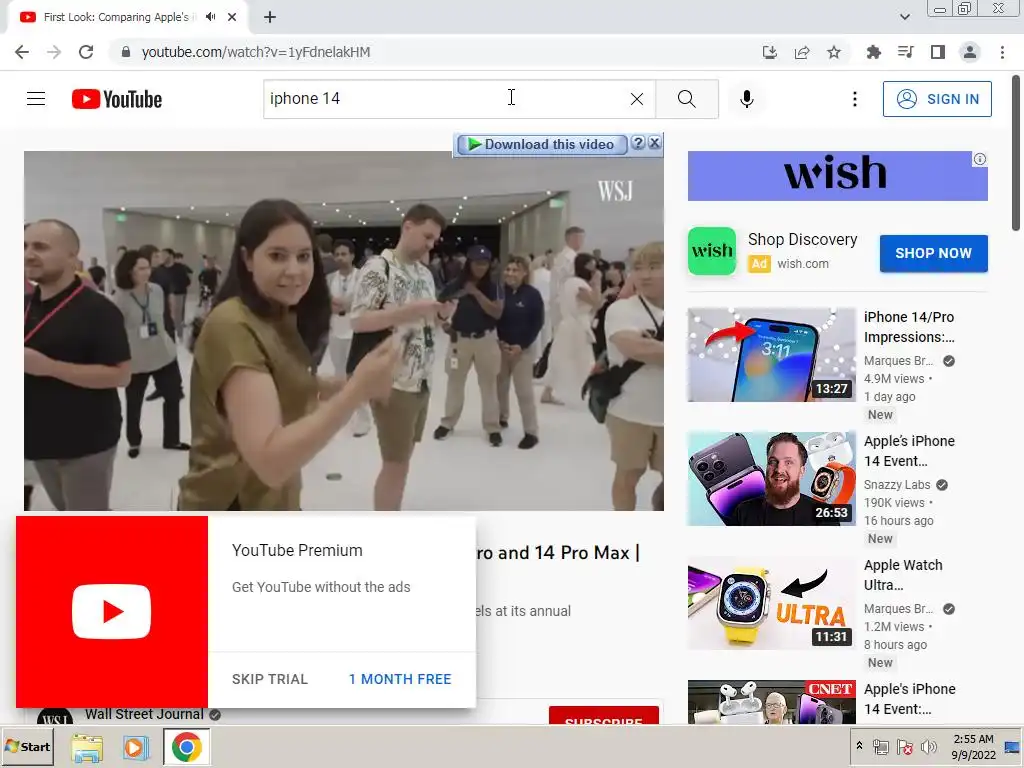Click the volume speaker tray icon

pyautogui.click(x=928, y=747)
